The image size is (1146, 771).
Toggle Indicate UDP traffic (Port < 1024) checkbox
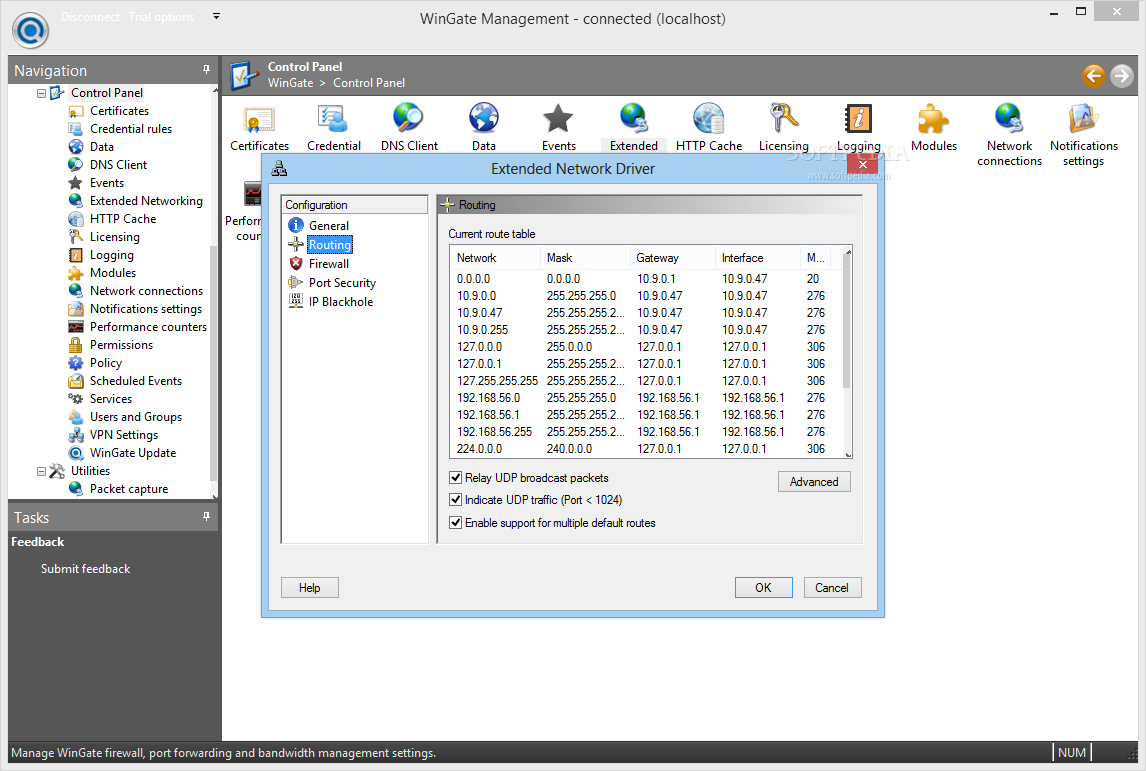(455, 500)
